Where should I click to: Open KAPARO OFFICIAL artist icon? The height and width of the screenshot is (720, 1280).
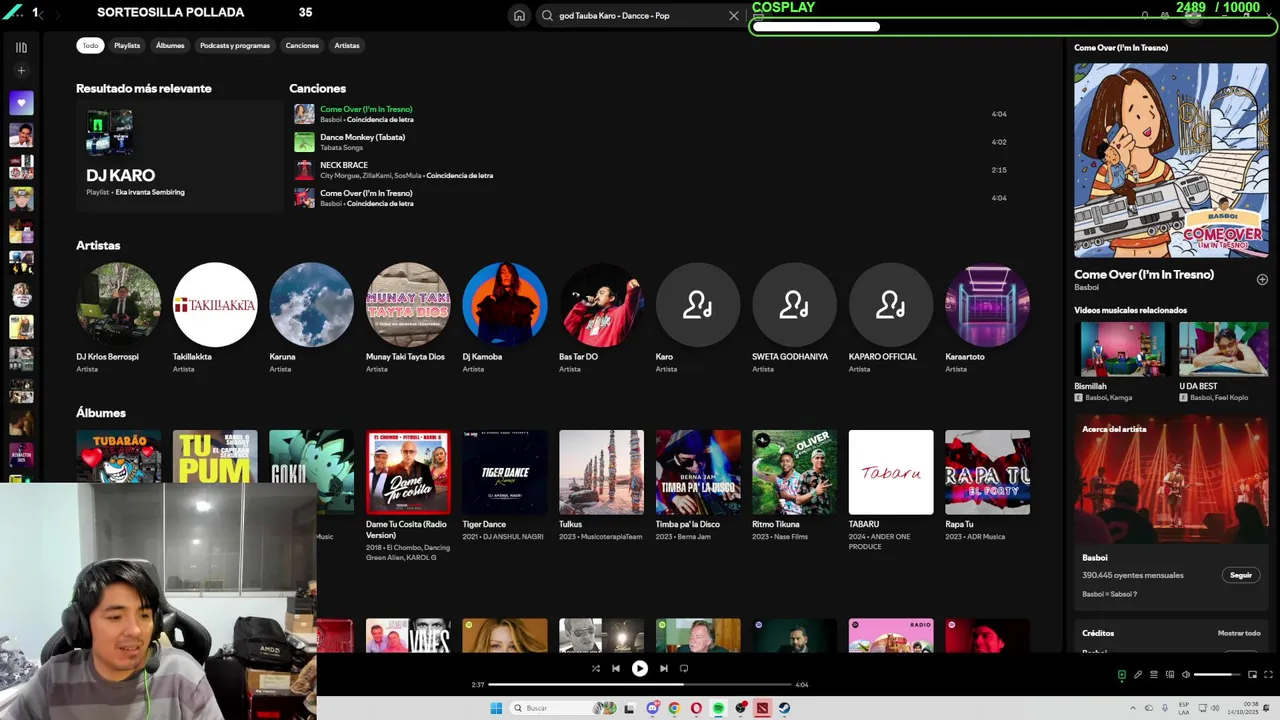[891, 305]
